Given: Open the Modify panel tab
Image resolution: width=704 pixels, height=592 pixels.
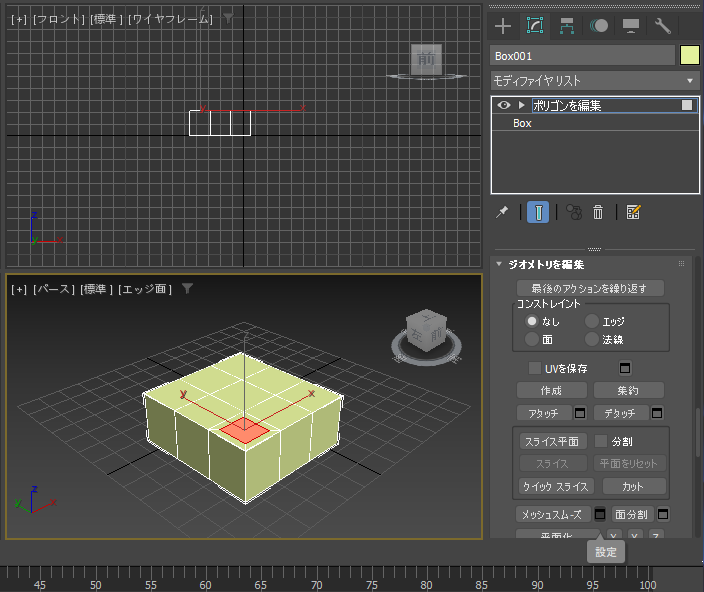Looking at the screenshot, I should tap(535, 26).
